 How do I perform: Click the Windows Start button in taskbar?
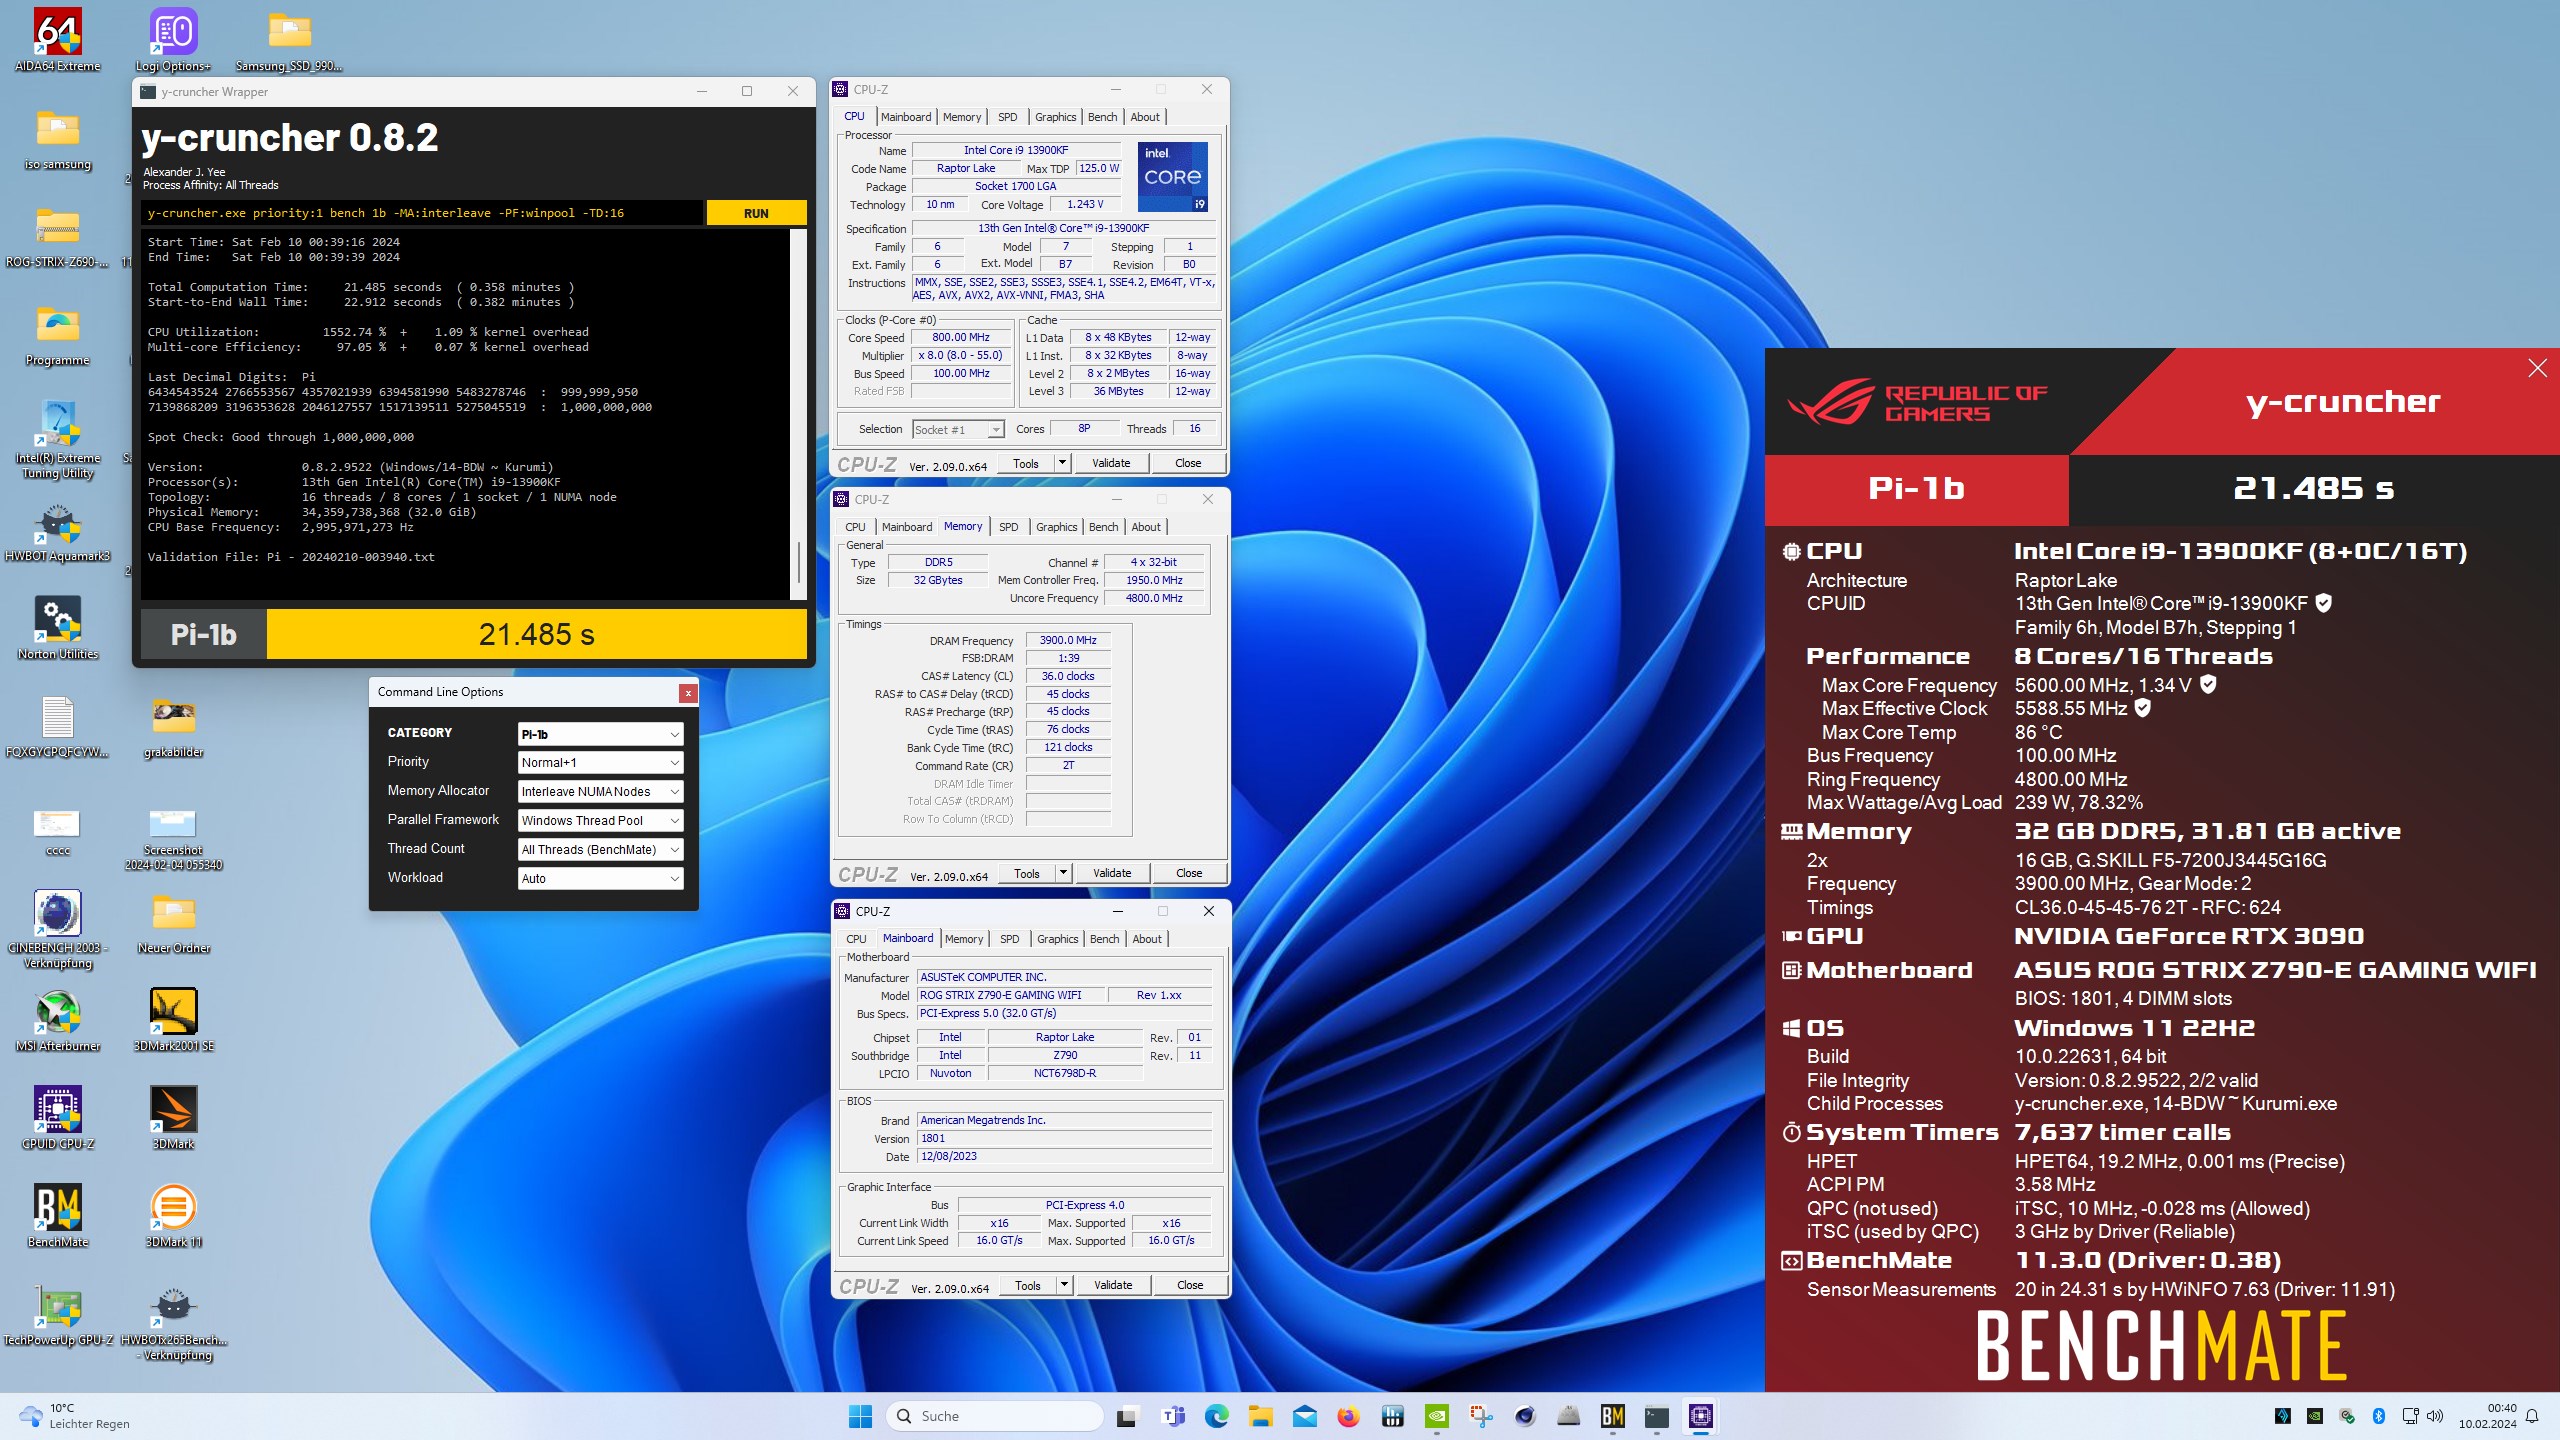click(x=860, y=1416)
